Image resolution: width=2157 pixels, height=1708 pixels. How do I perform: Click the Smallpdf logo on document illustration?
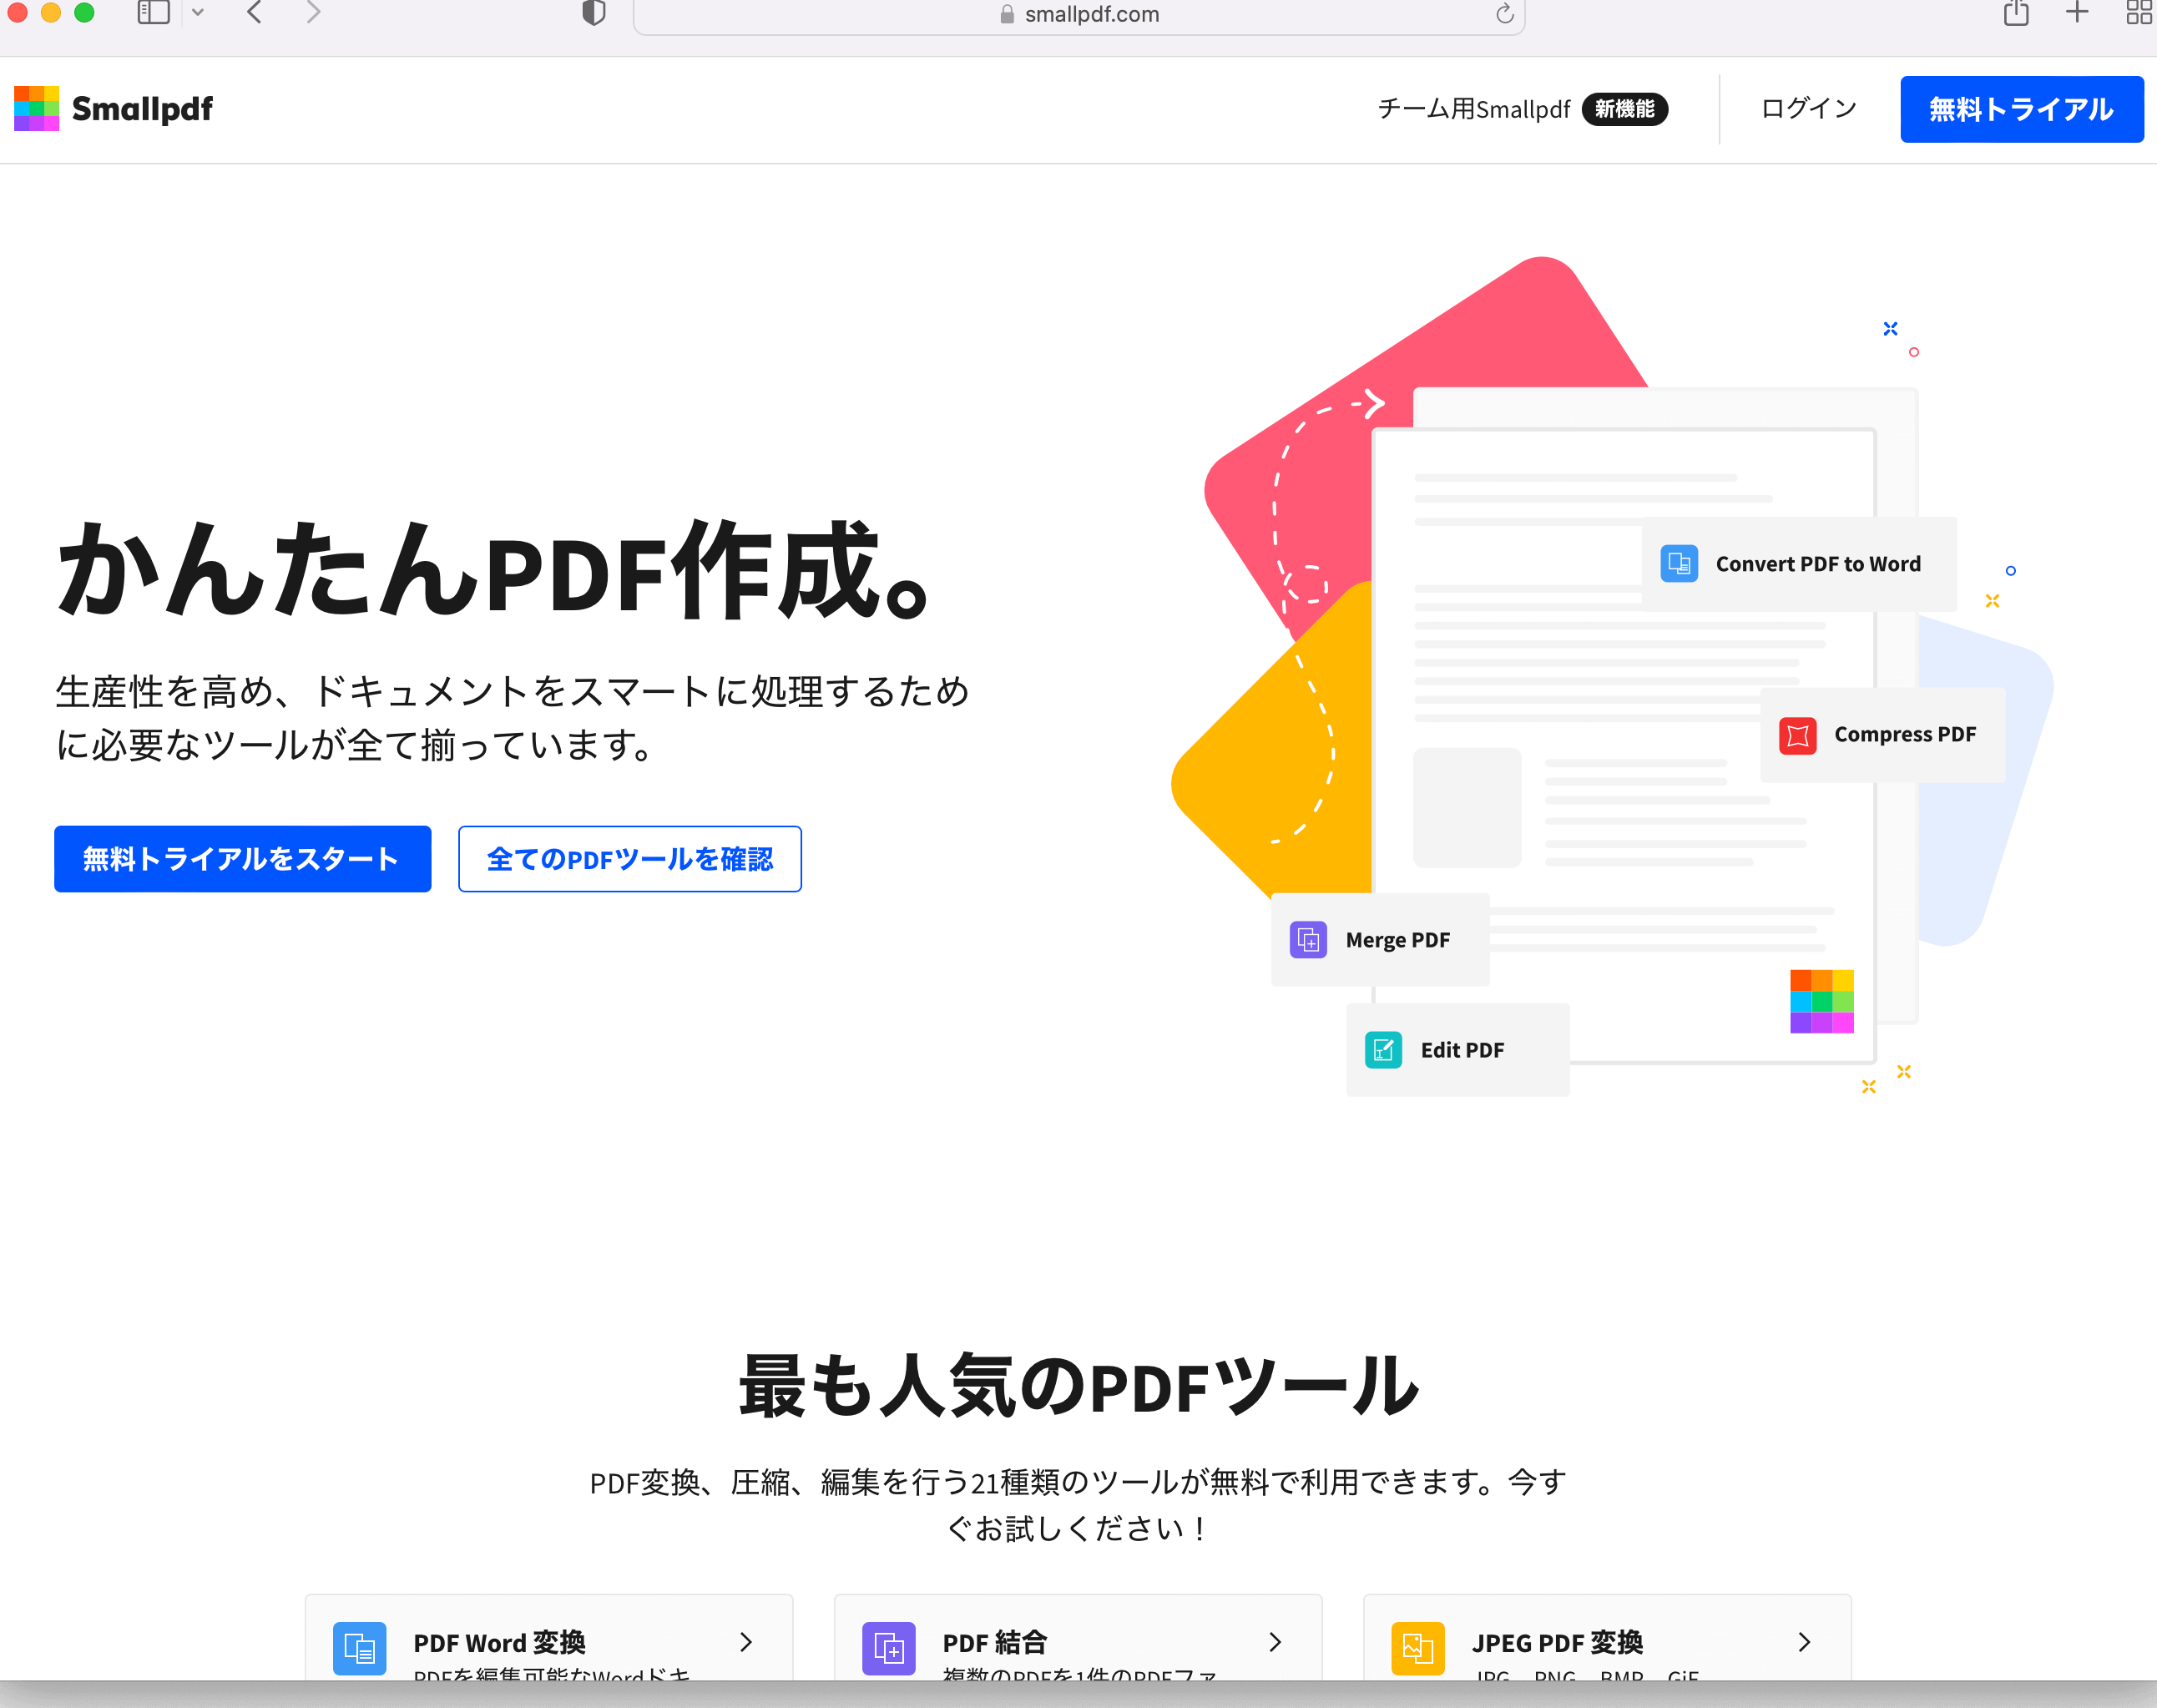click(1821, 1001)
